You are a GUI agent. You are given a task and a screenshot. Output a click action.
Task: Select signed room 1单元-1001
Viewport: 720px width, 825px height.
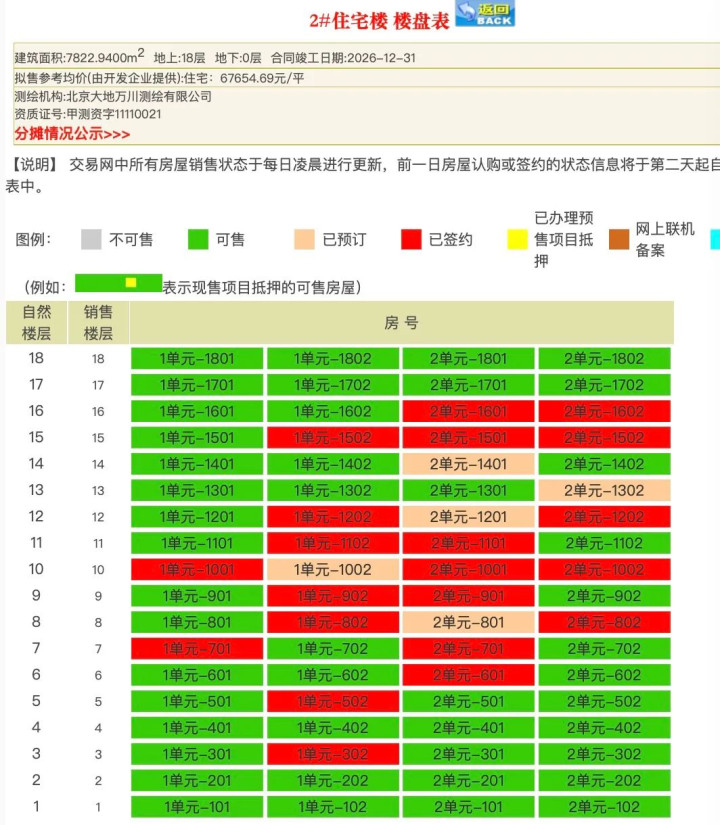coord(197,569)
